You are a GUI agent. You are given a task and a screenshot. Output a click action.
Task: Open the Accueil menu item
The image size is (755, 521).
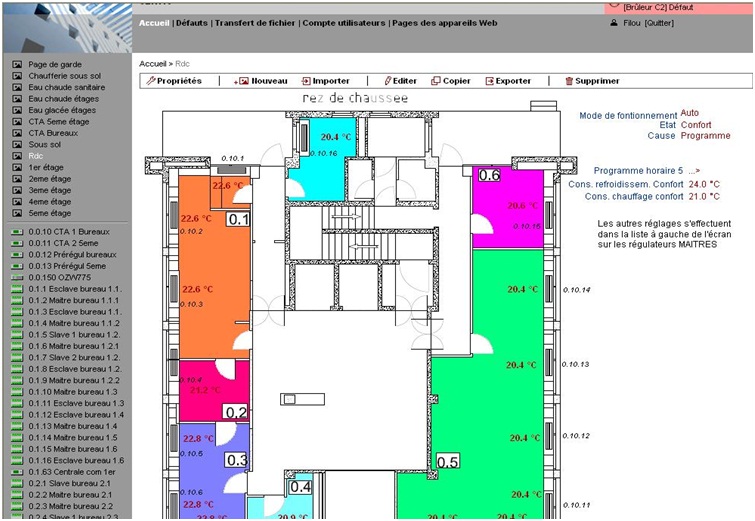(x=154, y=22)
